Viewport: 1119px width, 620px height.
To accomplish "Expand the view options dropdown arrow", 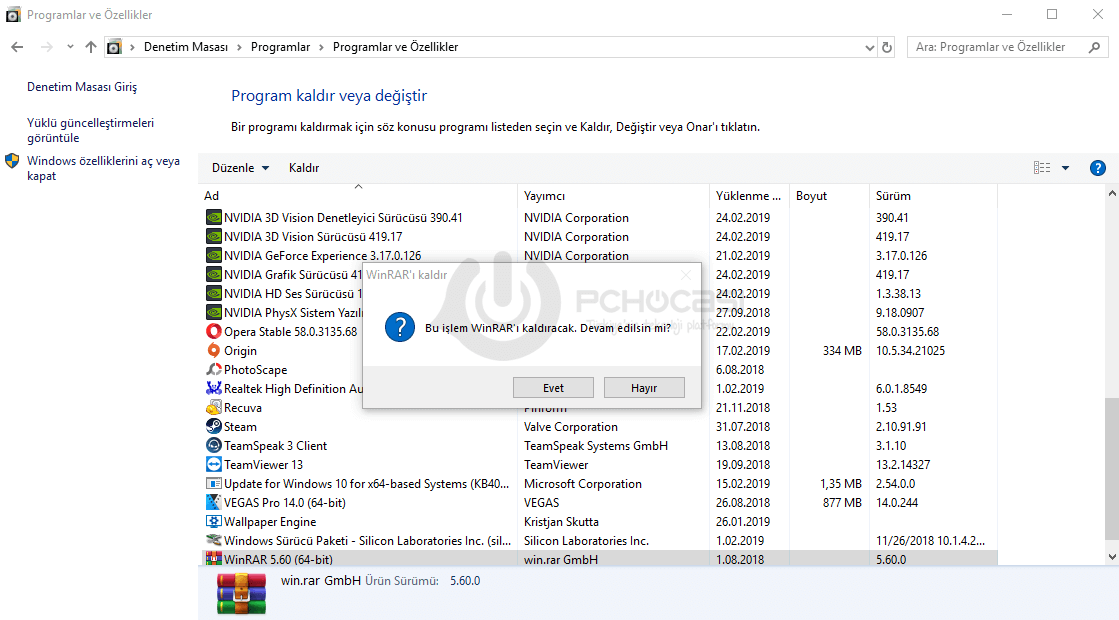I will (x=1065, y=168).
